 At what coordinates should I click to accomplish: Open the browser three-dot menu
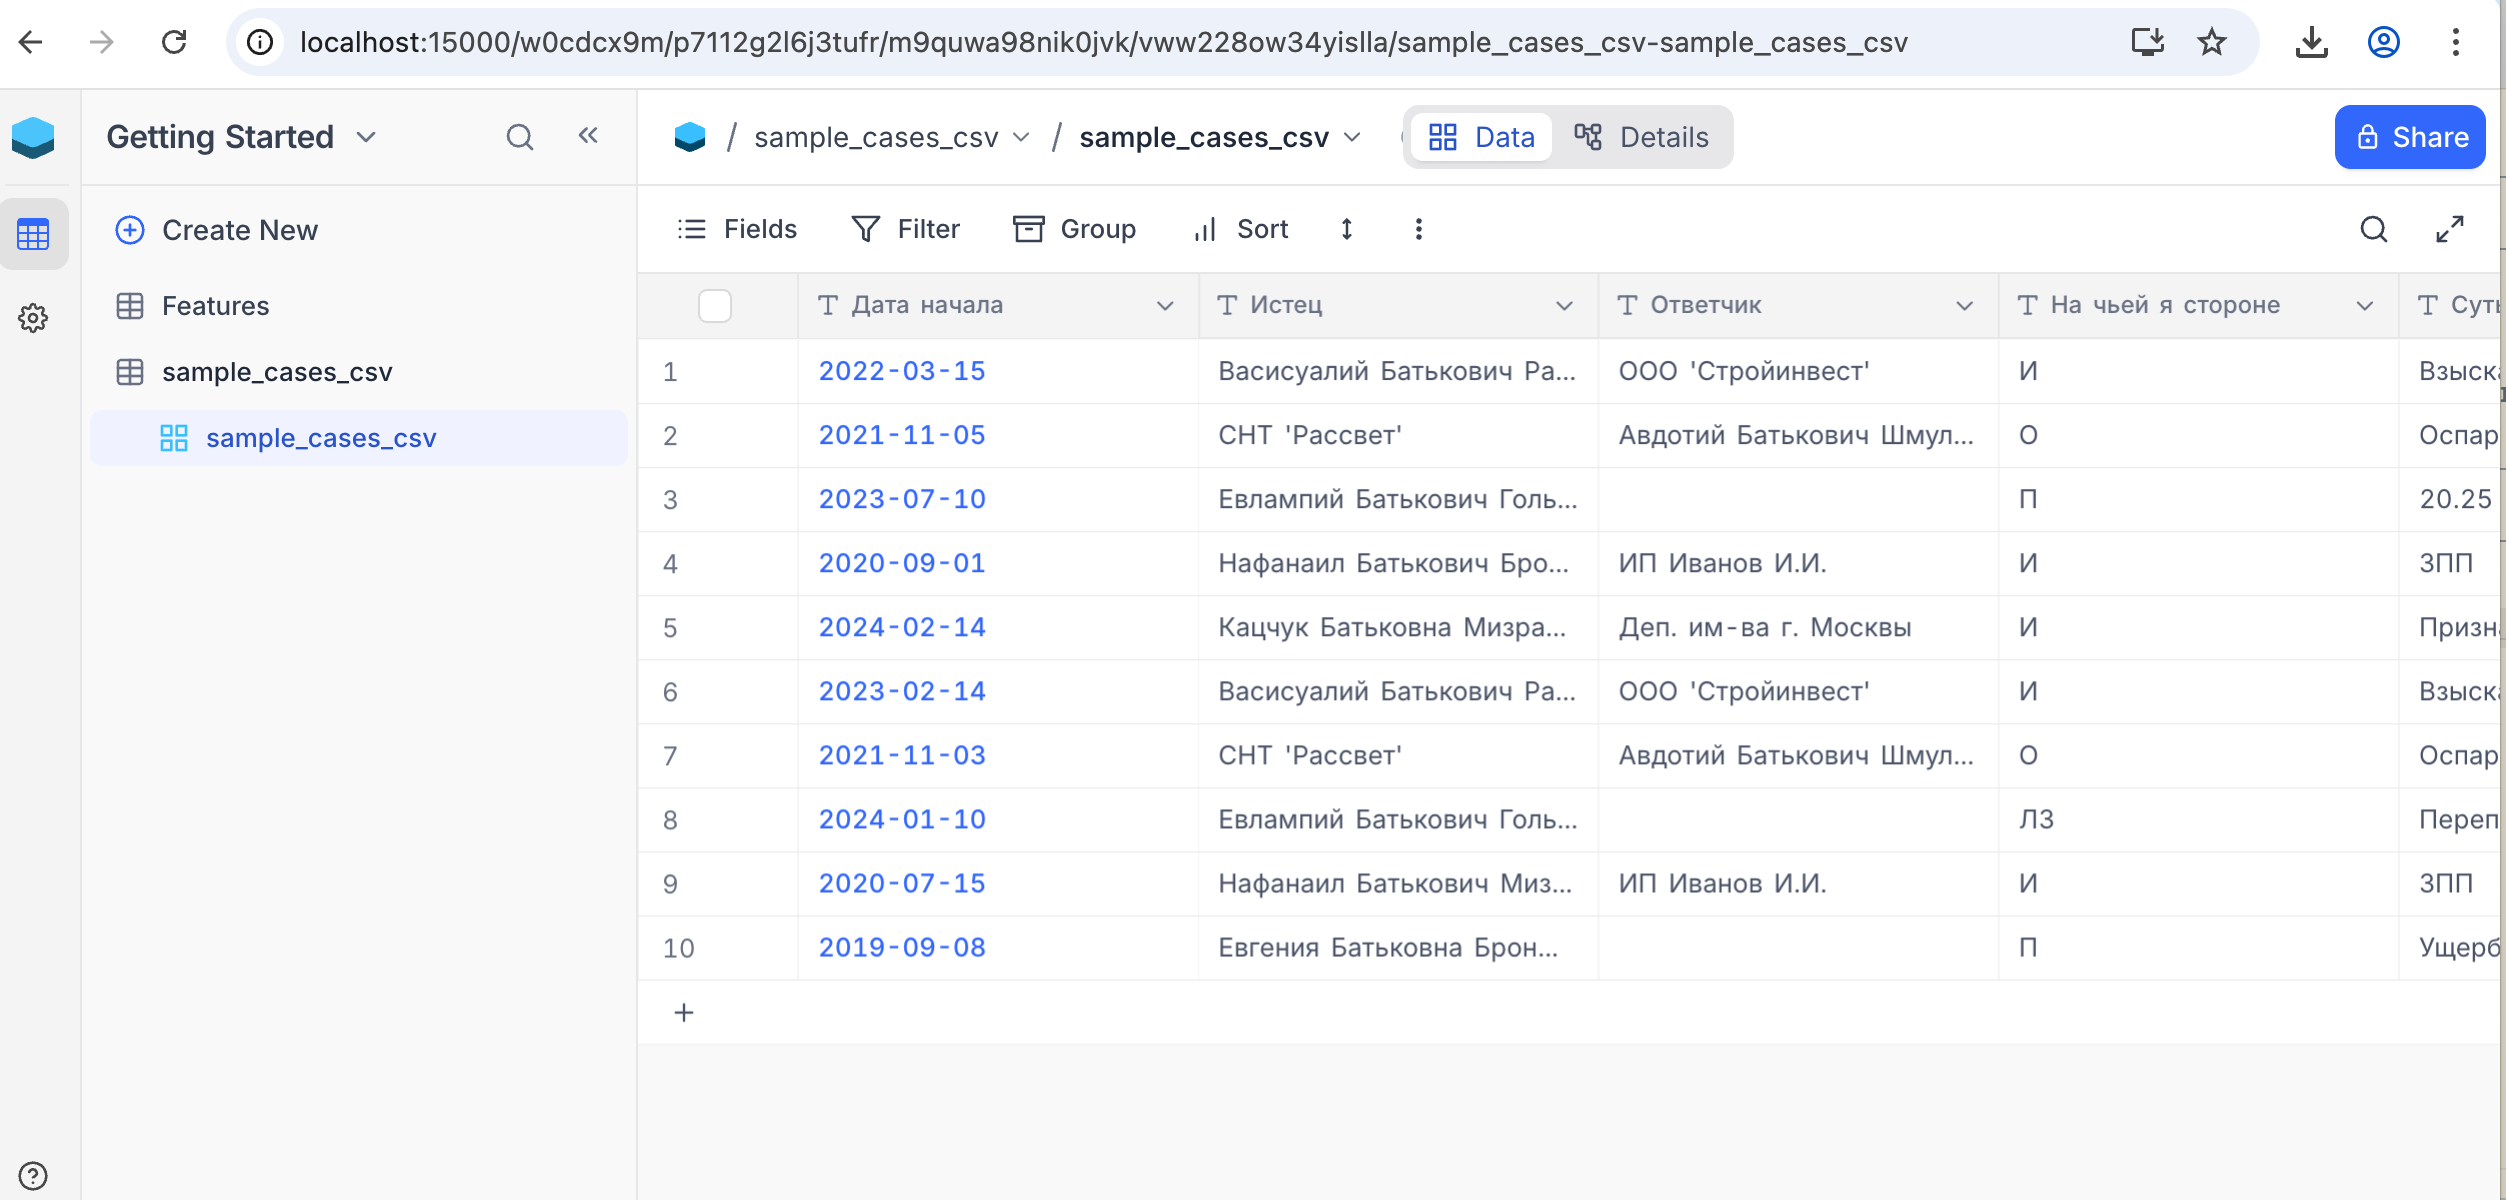tap(2456, 42)
